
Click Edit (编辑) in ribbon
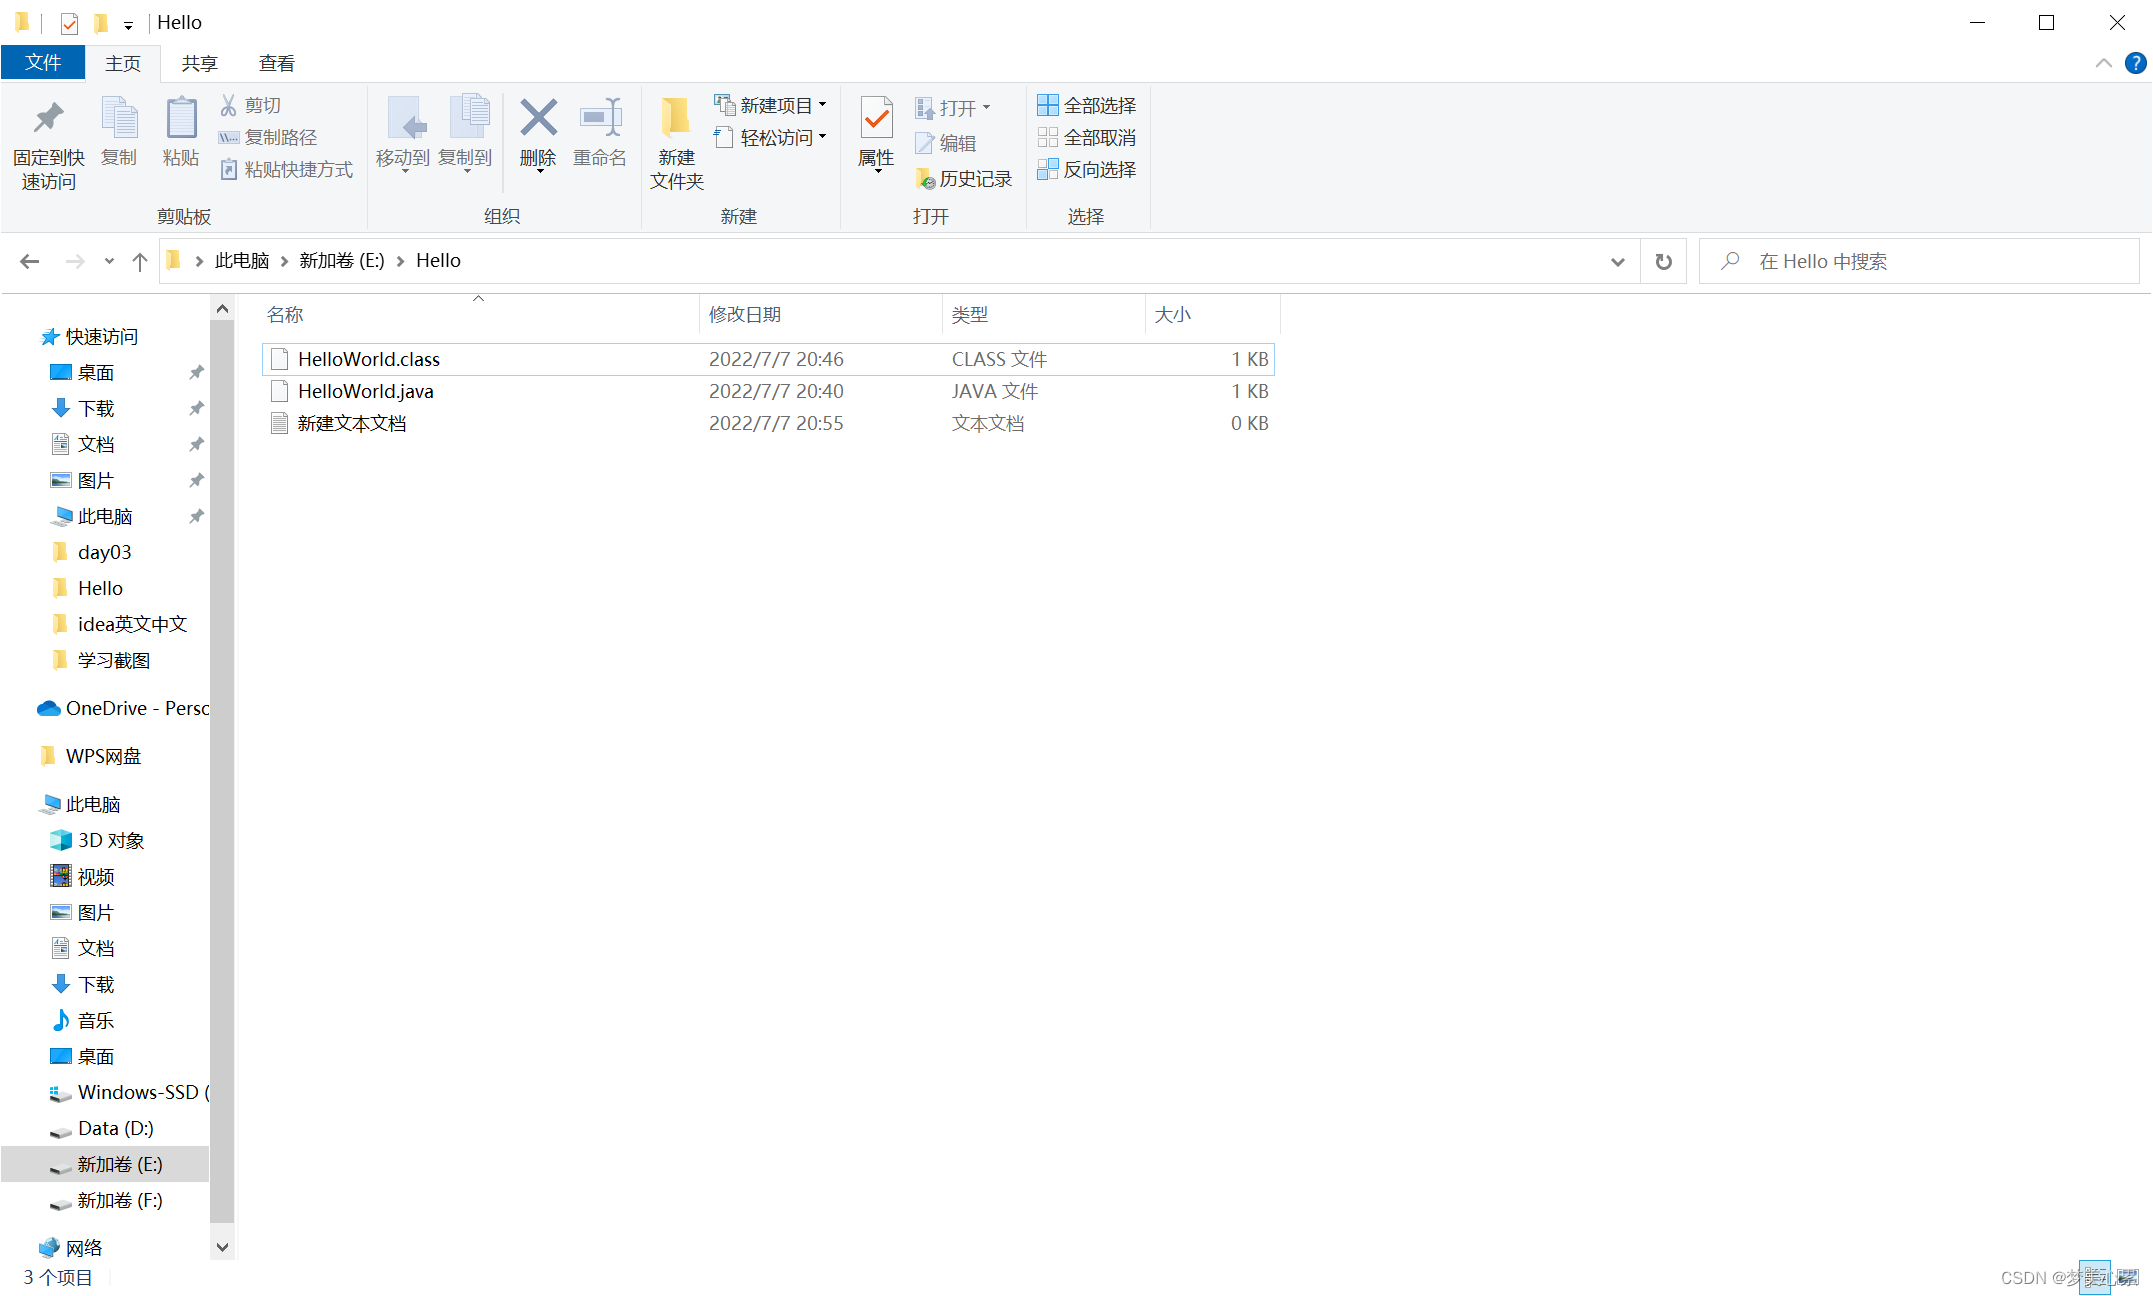tap(946, 143)
